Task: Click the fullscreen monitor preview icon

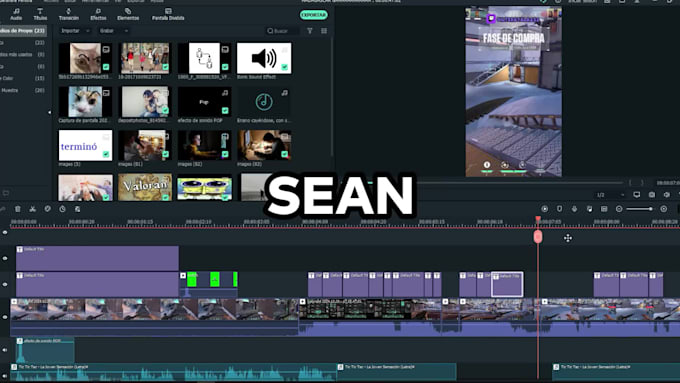Action: (x=637, y=195)
